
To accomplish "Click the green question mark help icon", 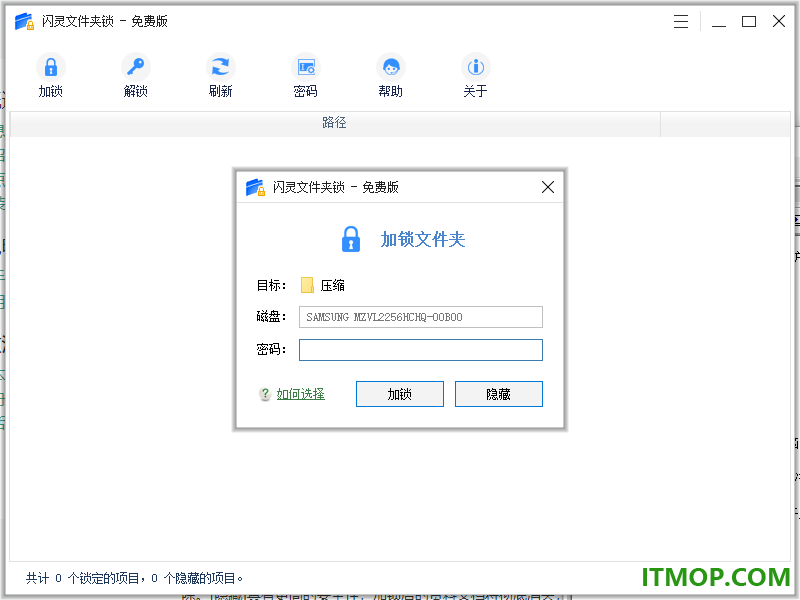I will click(x=265, y=394).
